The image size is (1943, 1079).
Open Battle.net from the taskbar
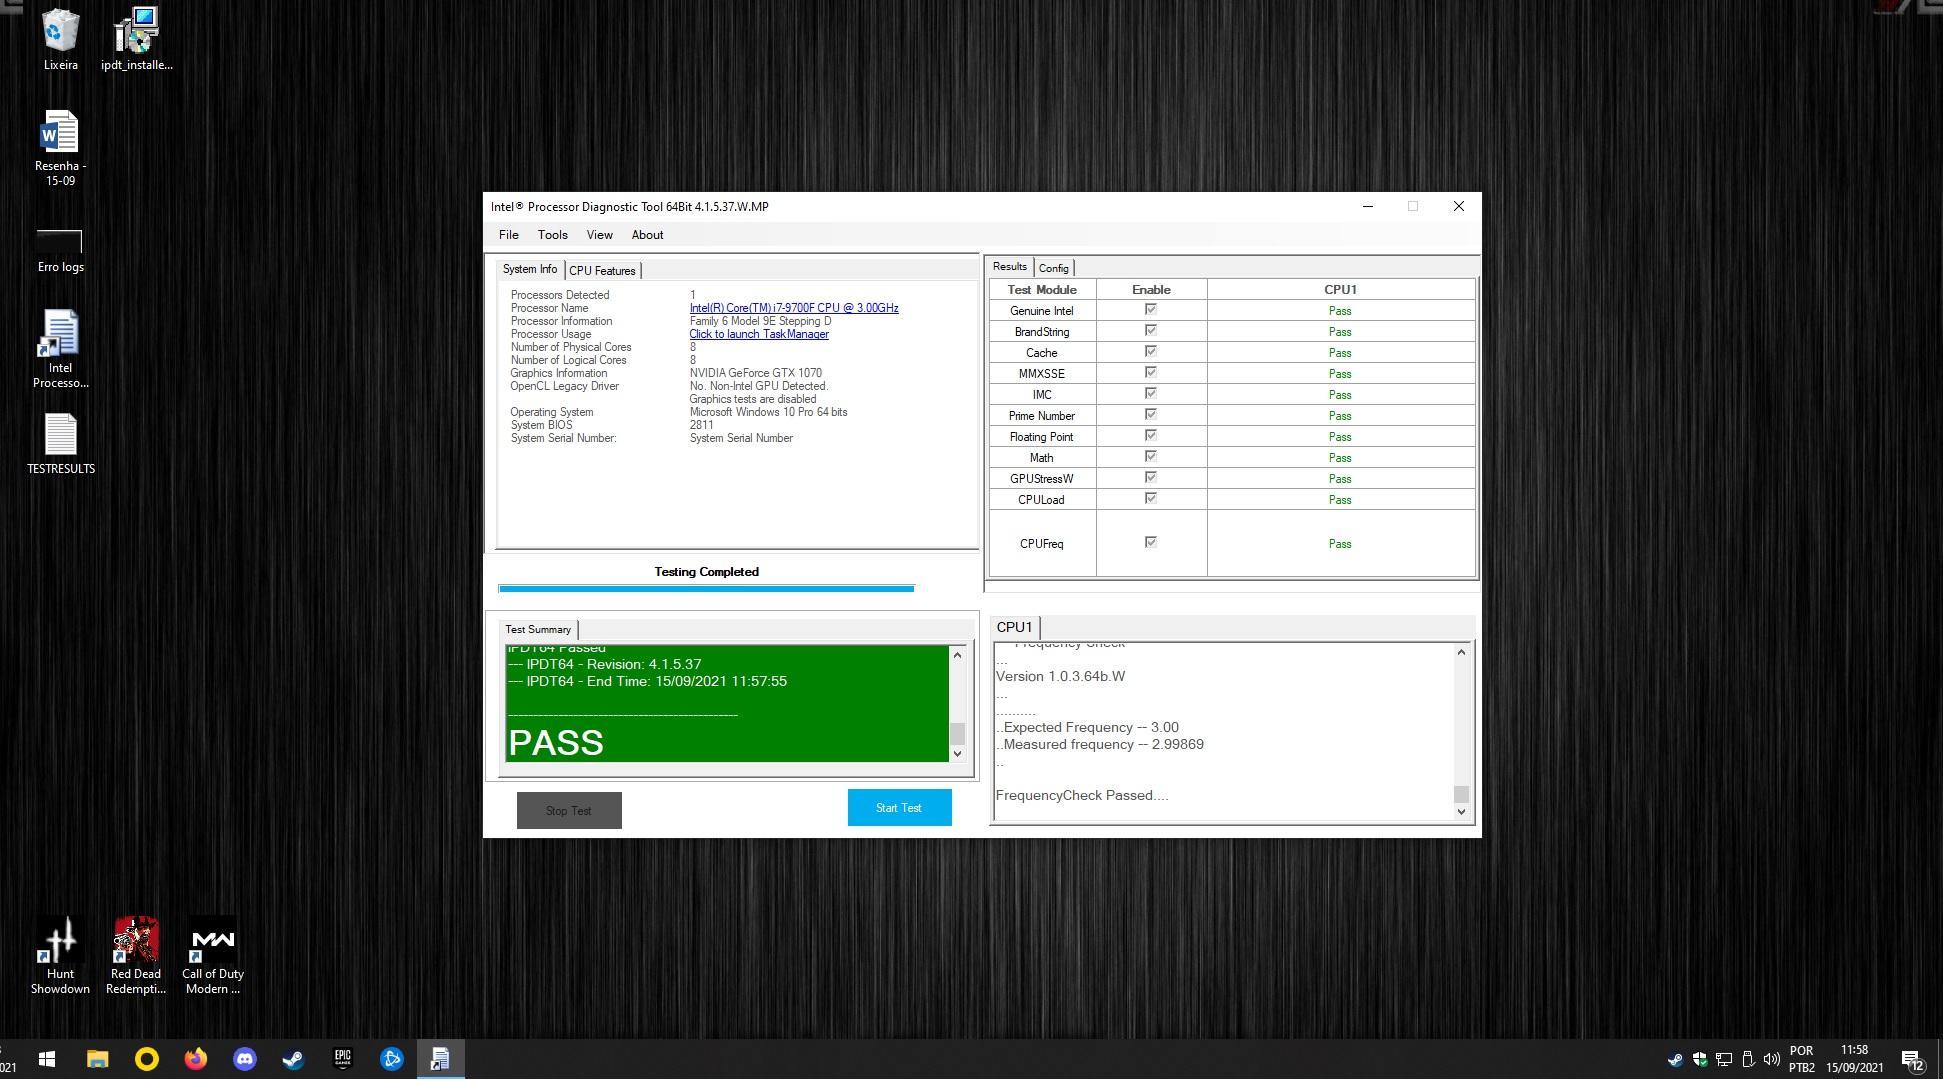392,1059
